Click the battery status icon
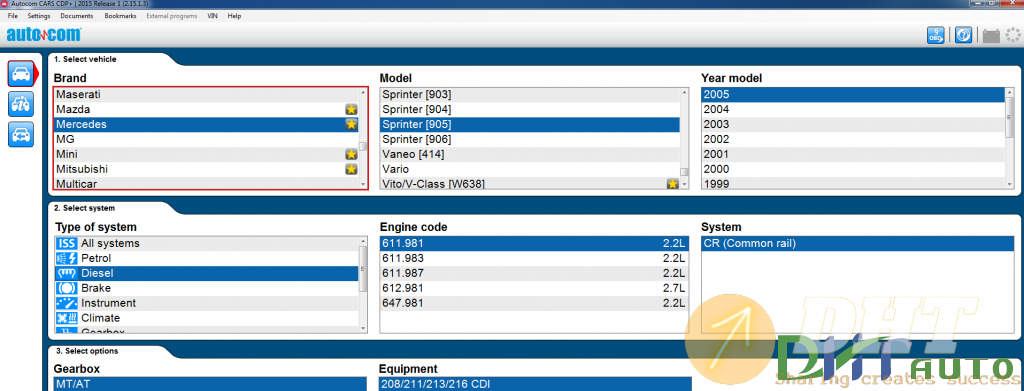 click(991, 36)
